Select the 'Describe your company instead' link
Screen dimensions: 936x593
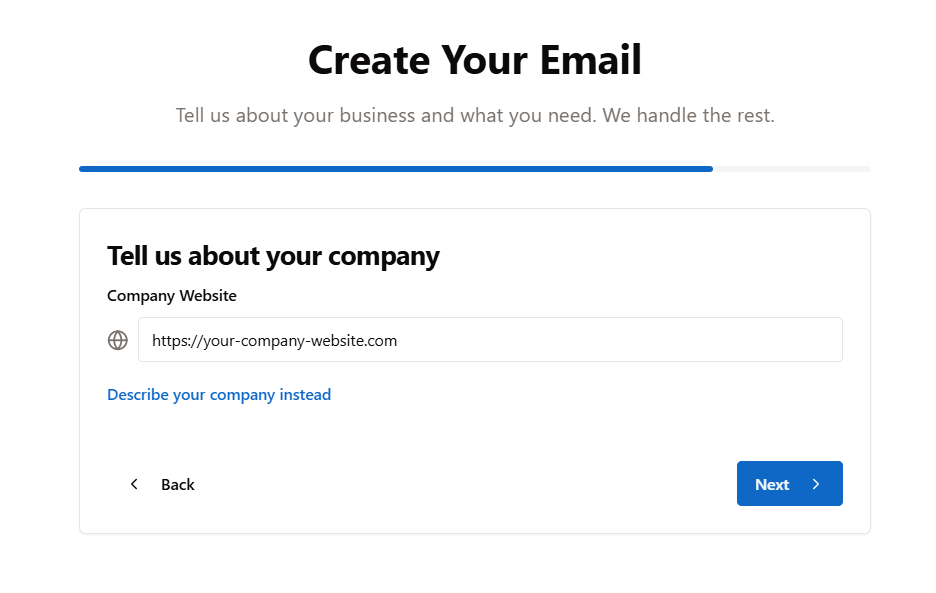coord(219,394)
